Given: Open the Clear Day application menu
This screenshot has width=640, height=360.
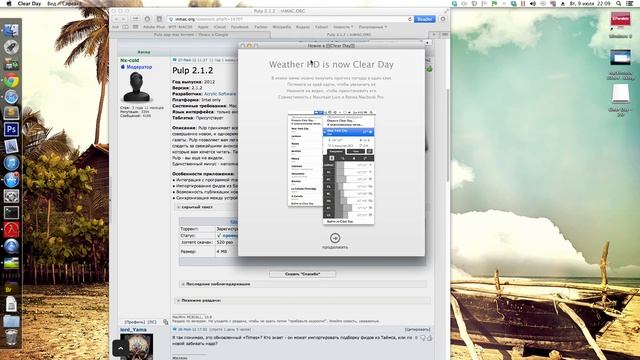Looking at the screenshot, I should click(29, 3).
